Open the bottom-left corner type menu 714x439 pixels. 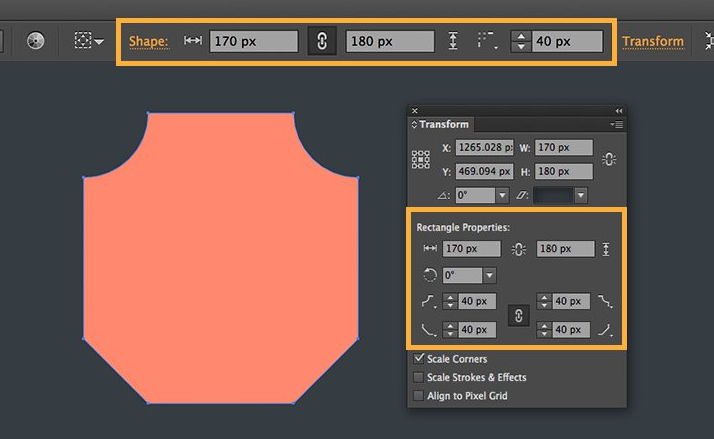click(429, 330)
